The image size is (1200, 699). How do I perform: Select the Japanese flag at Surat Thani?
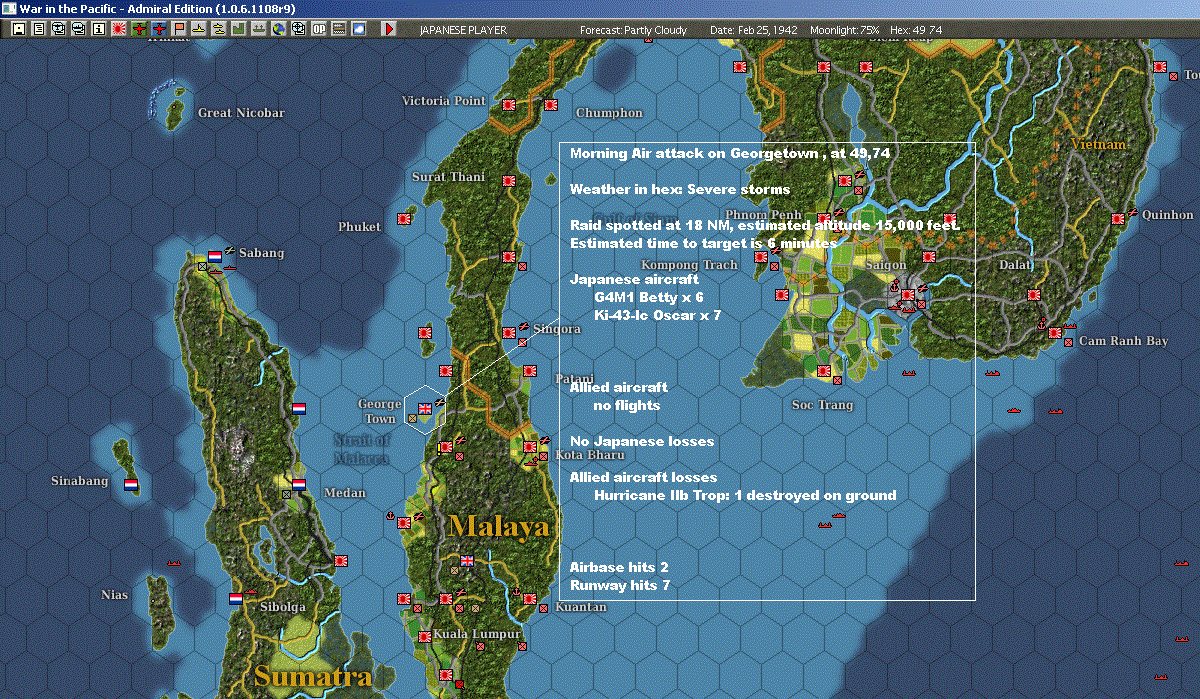tap(509, 181)
